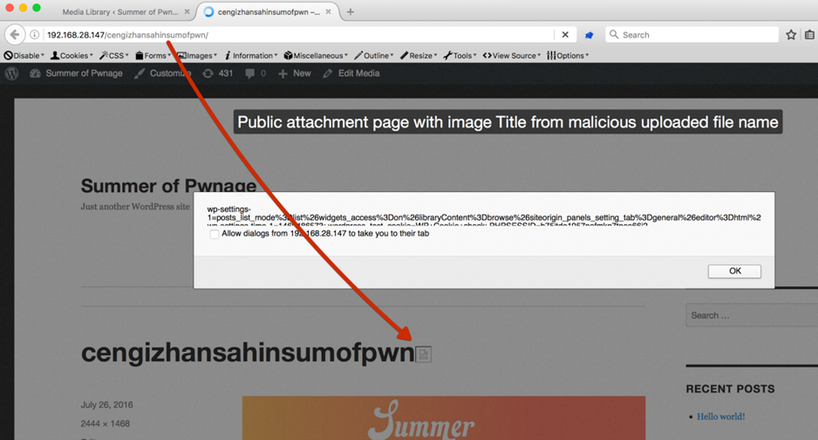Expand the Resize dropdown menu
Image resolution: width=818 pixels, height=440 pixels.
pos(418,55)
